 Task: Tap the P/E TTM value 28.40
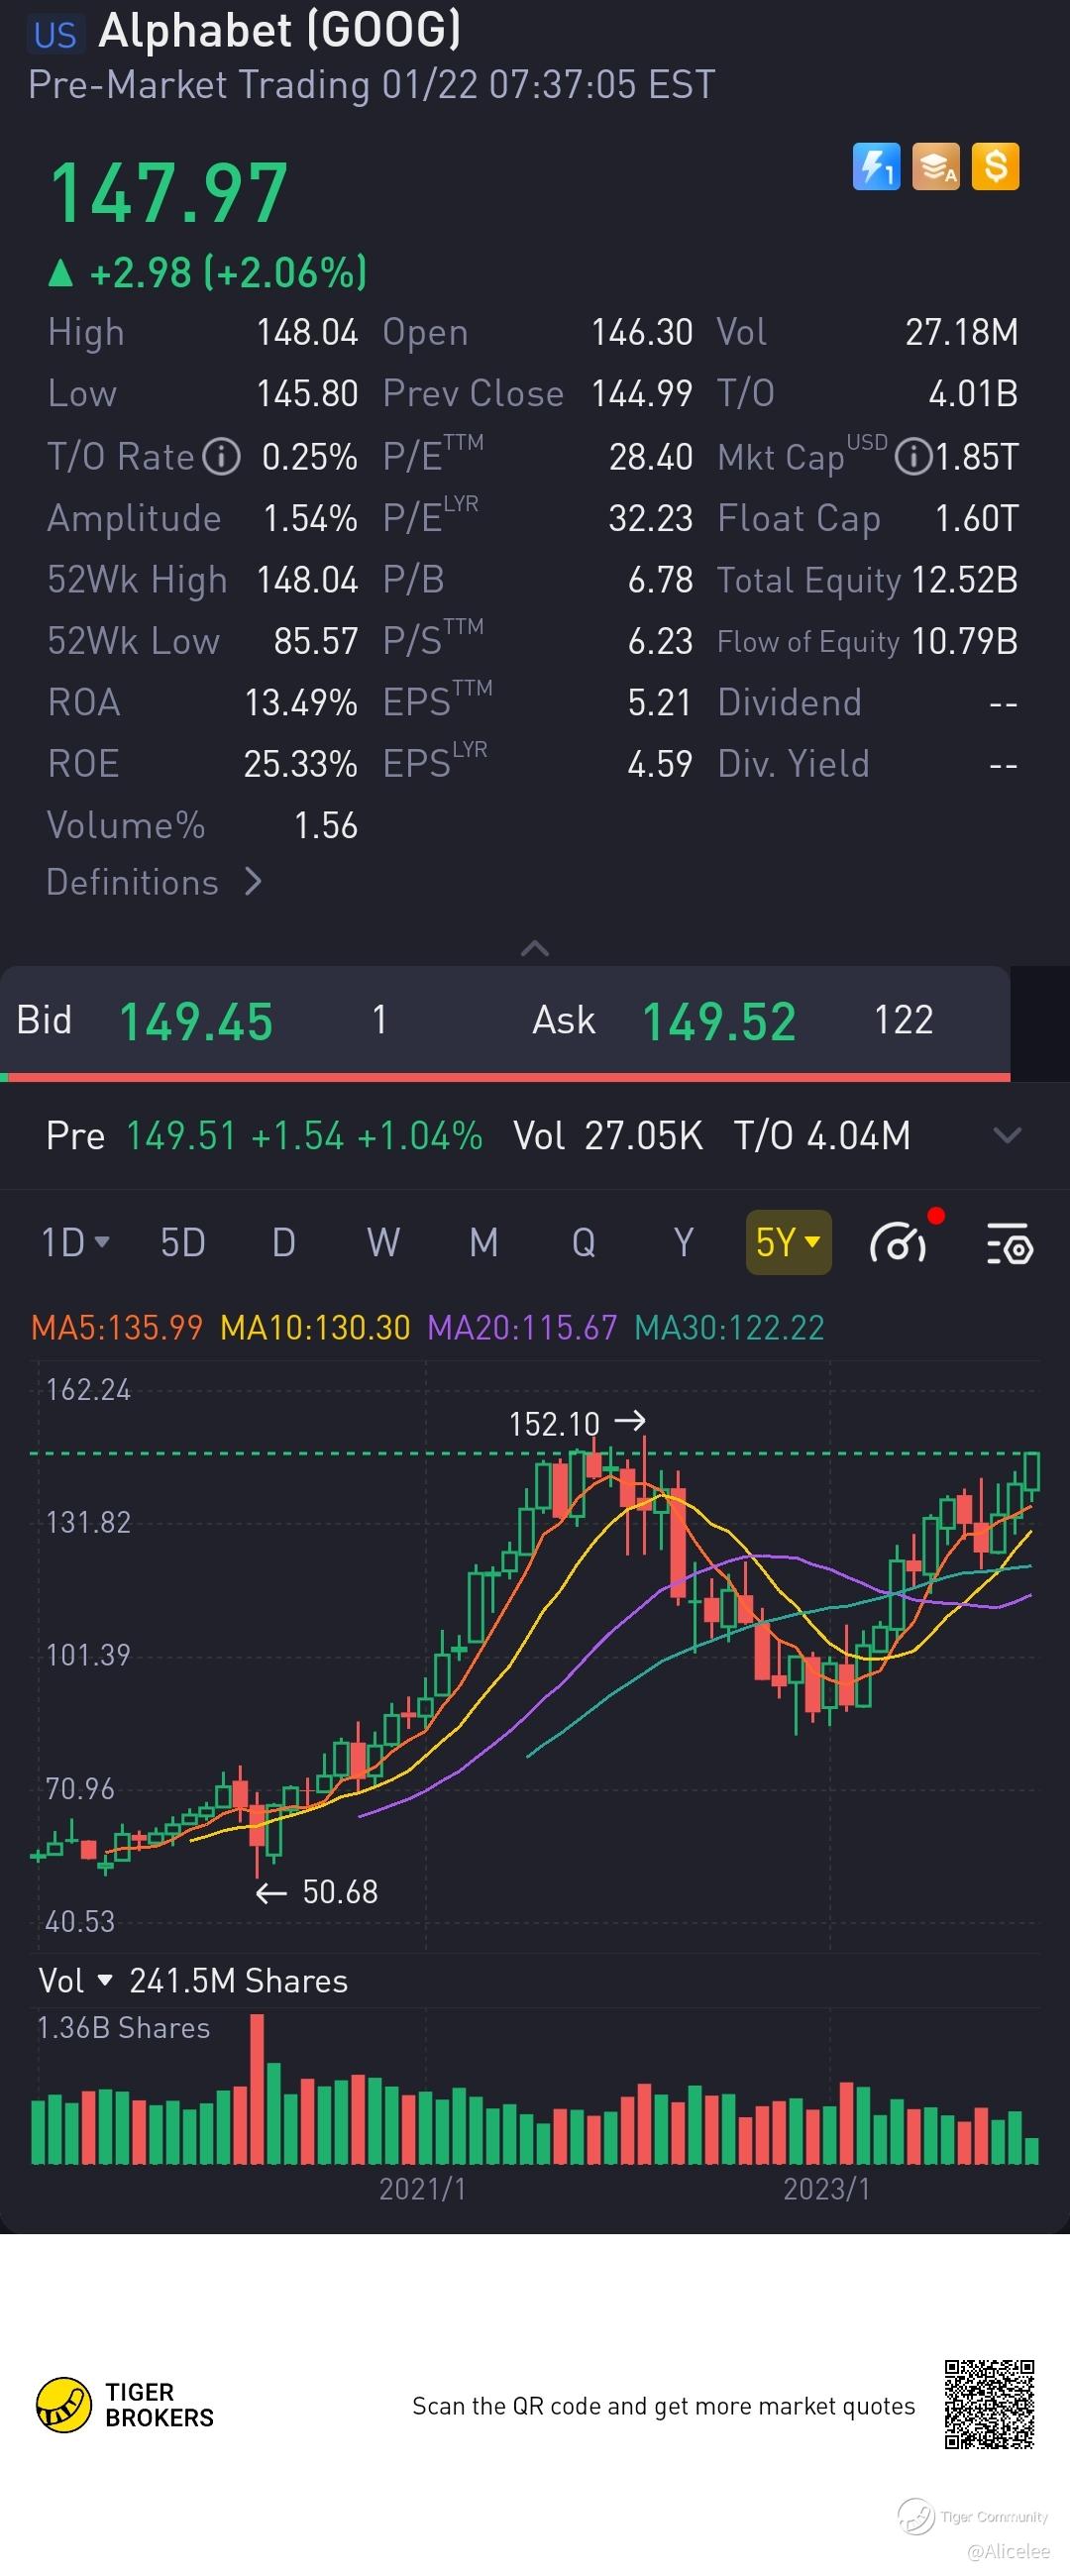(651, 457)
